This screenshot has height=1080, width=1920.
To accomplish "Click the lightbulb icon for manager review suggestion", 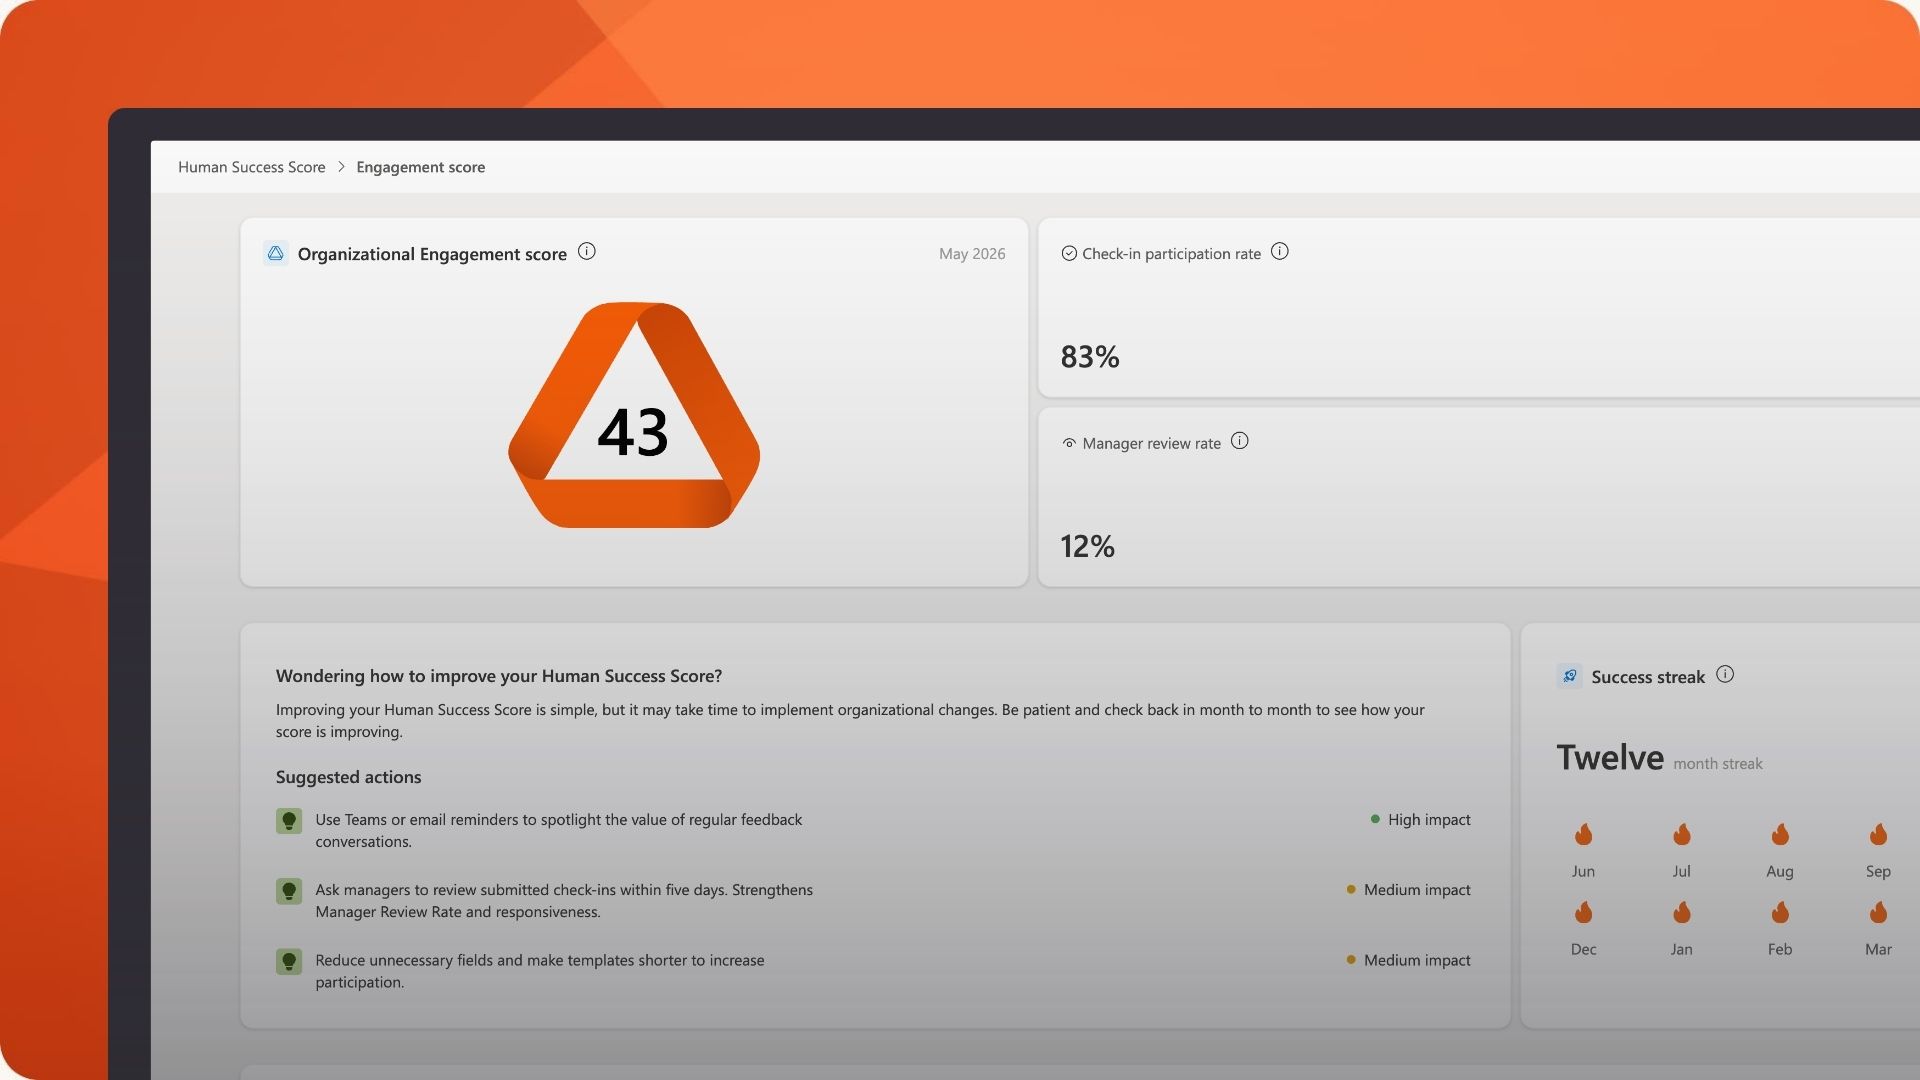I will pos(289,891).
